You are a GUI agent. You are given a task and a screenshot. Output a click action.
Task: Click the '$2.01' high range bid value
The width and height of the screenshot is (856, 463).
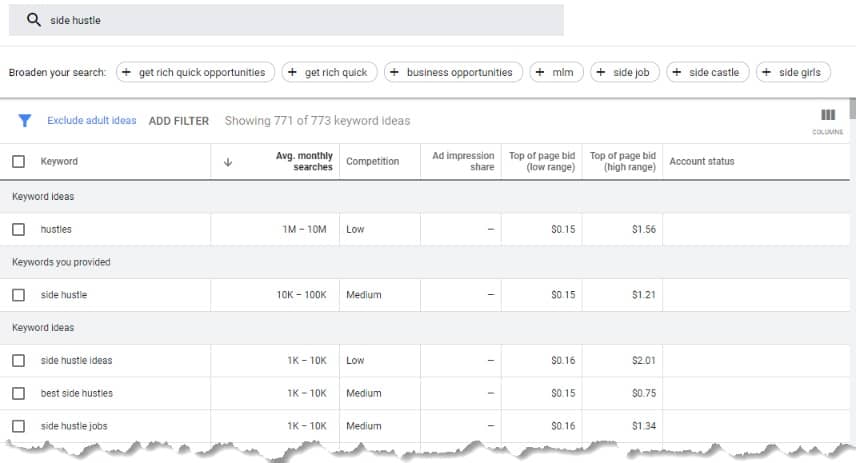[x=644, y=360]
